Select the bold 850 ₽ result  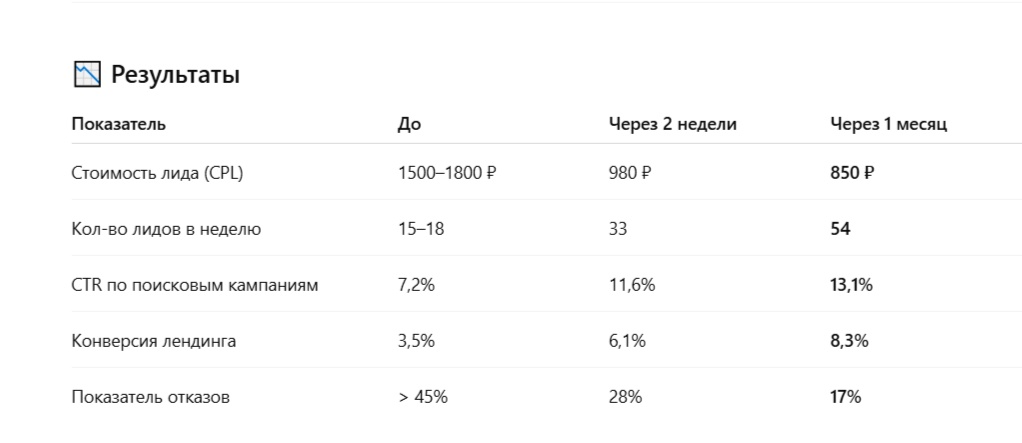click(853, 173)
